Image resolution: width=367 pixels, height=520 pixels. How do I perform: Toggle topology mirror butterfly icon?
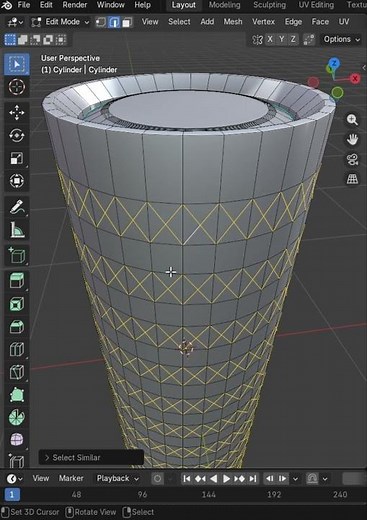(x=257, y=40)
